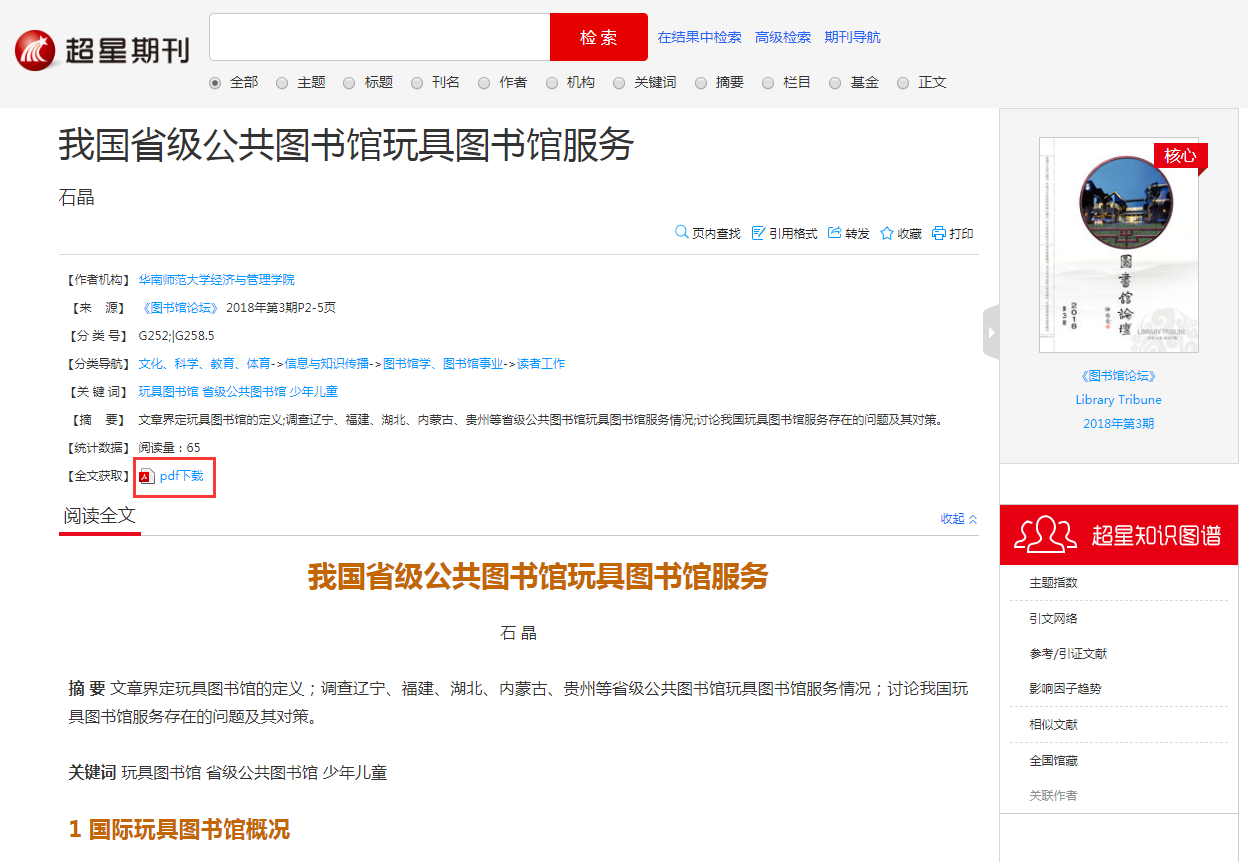The image size is (1248, 862).
Task: Switch search scope to 关键词
Action: click(x=619, y=82)
